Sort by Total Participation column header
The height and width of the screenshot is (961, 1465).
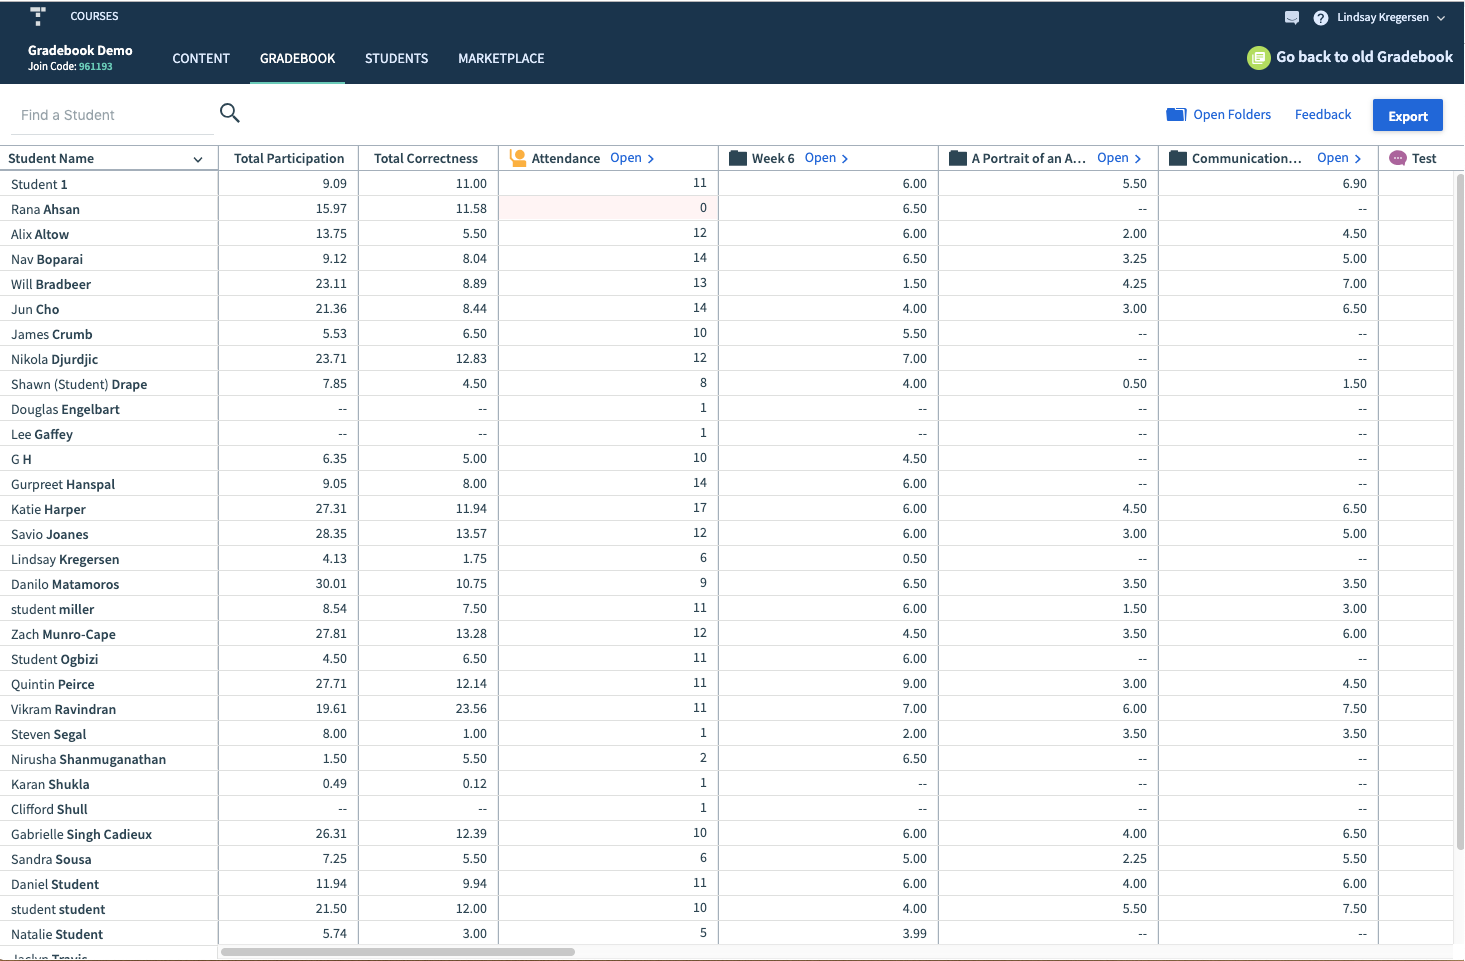tap(289, 158)
